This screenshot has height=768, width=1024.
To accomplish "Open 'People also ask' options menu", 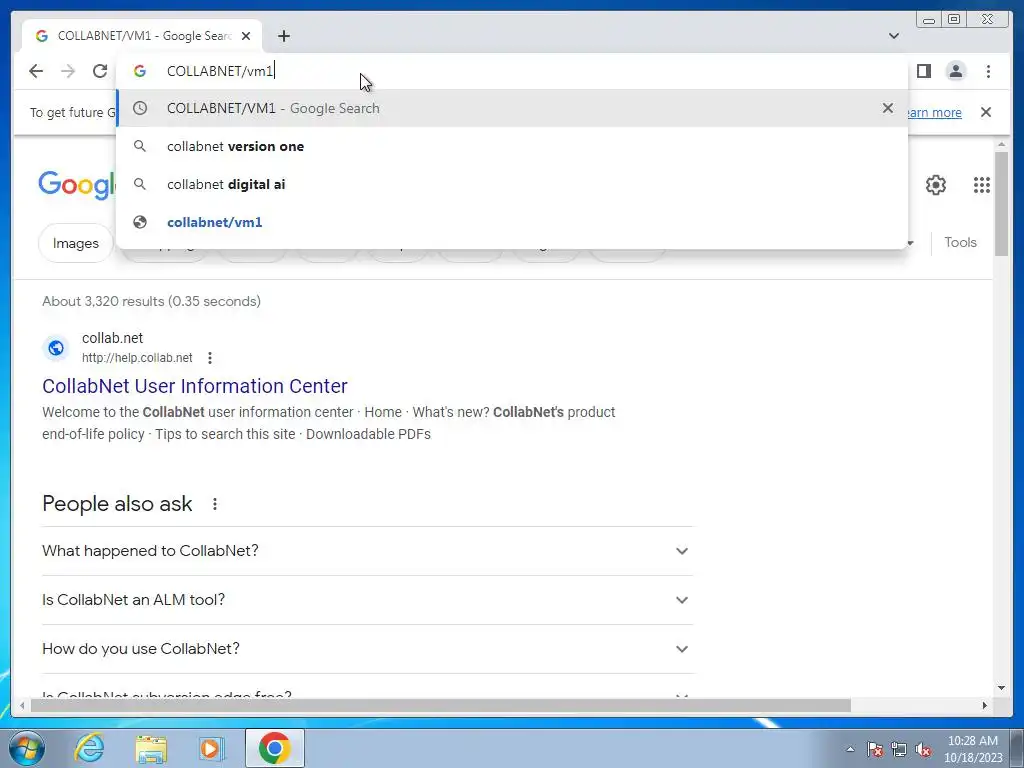I will (x=215, y=504).
